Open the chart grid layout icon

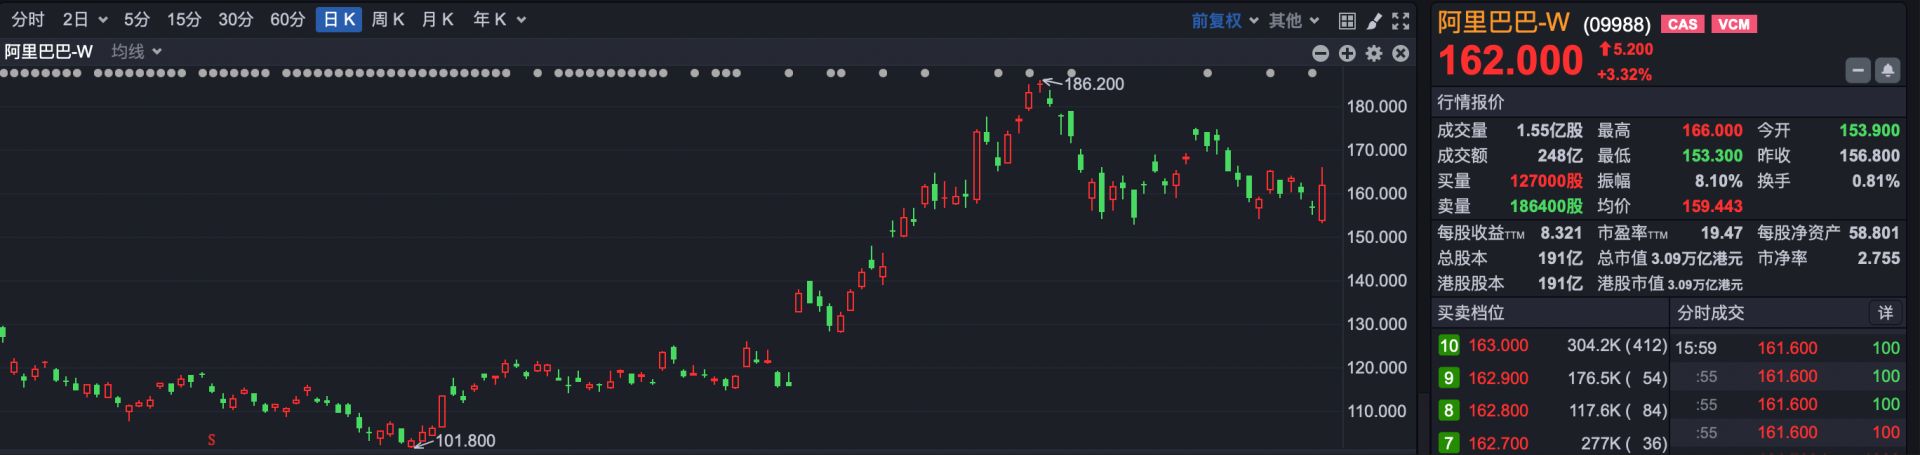(1347, 20)
